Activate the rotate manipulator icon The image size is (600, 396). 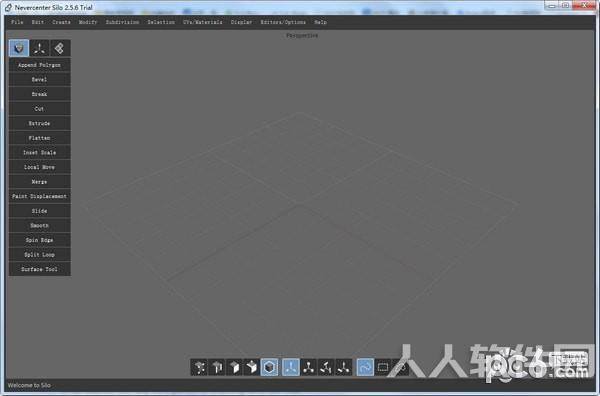[x=326, y=367]
